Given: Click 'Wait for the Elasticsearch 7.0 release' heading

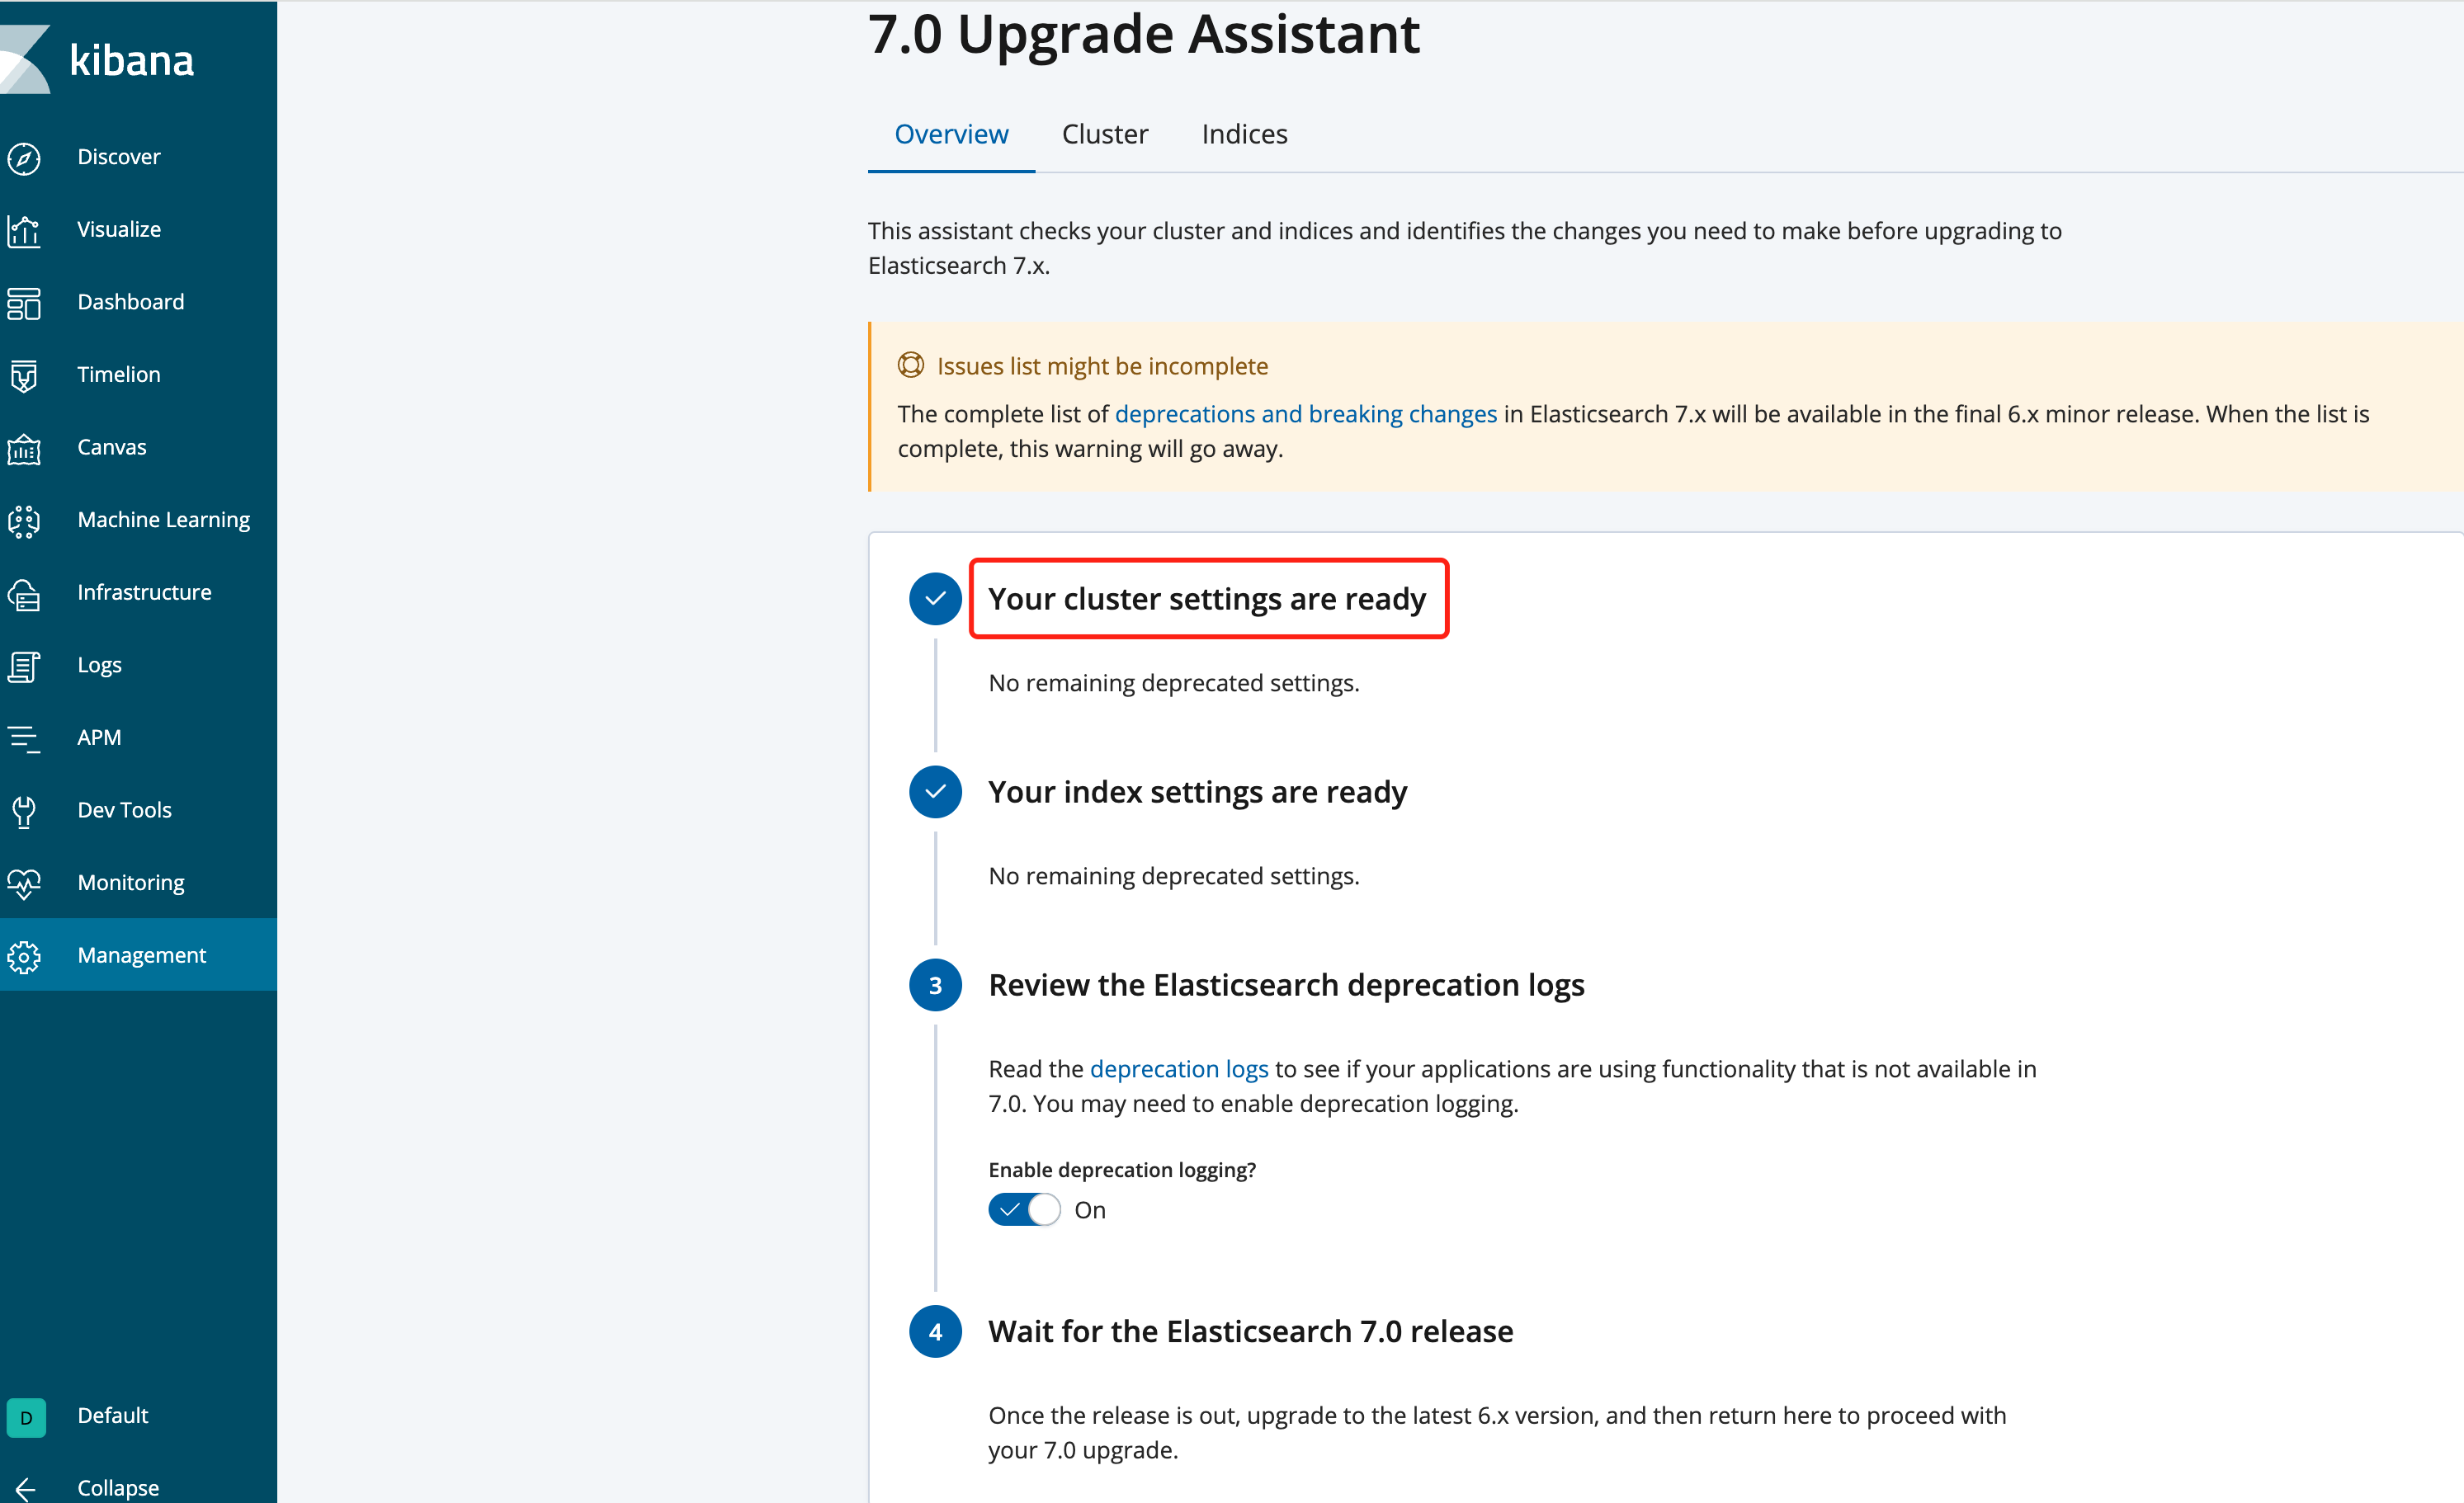Looking at the screenshot, I should 1250,1331.
